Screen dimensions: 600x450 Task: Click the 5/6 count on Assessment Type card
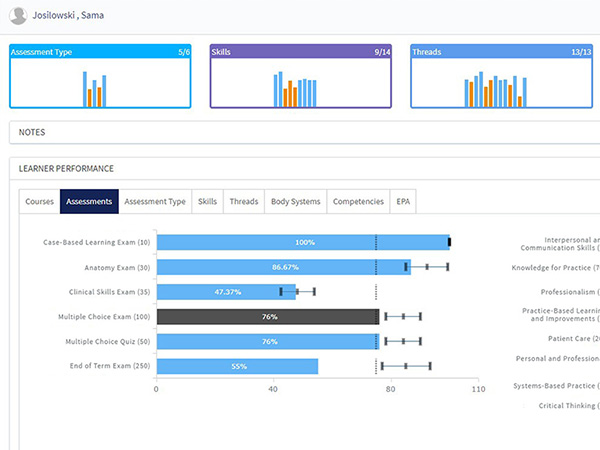click(x=184, y=52)
